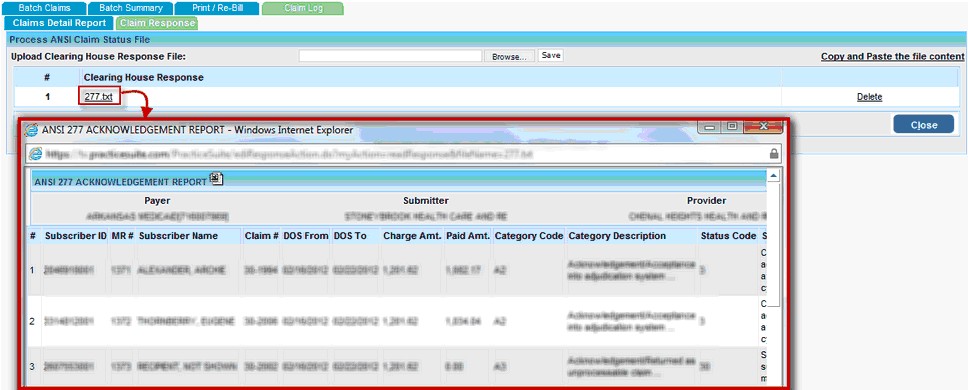
Task: Delete the 277.txt response row
Action: coord(869,97)
